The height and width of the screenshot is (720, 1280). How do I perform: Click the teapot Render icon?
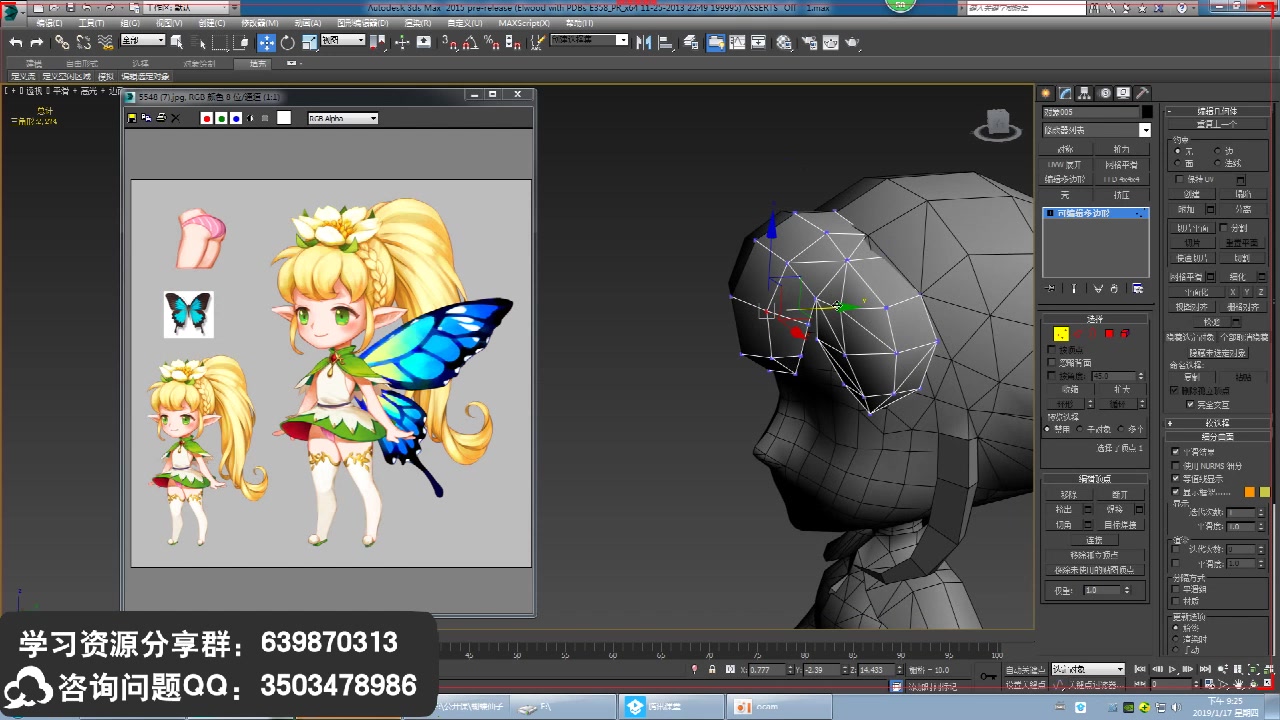852,43
